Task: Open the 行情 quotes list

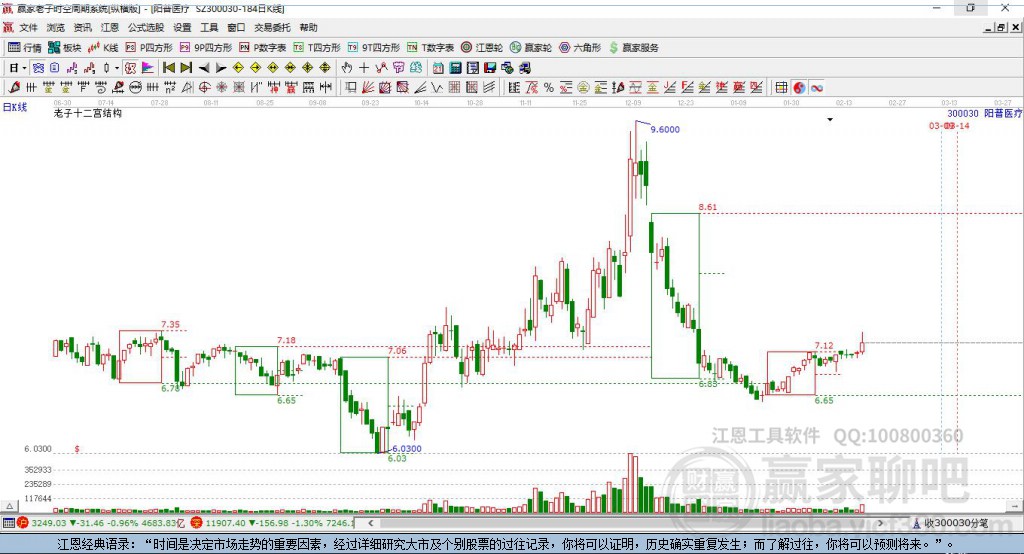Action: point(25,47)
